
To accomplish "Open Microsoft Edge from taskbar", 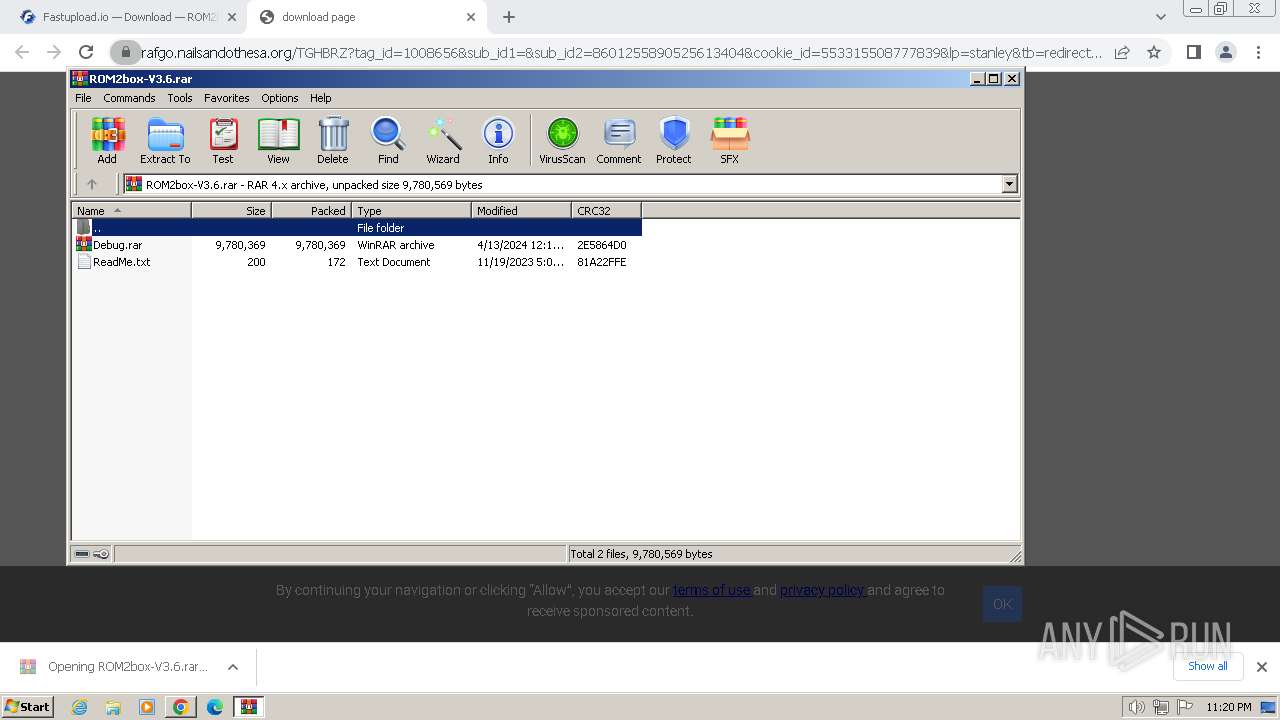I will tap(215, 707).
